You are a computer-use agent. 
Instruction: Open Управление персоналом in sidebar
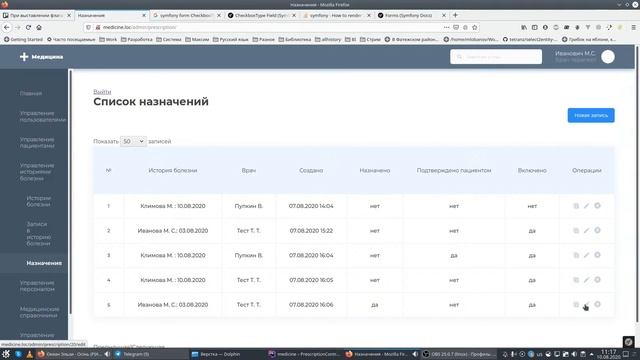(x=37, y=286)
